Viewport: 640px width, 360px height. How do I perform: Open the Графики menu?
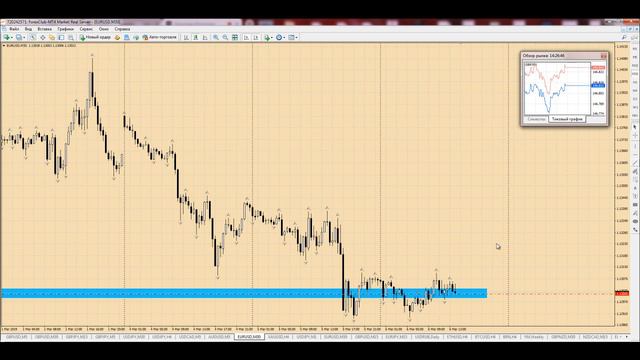coord(65,29)
